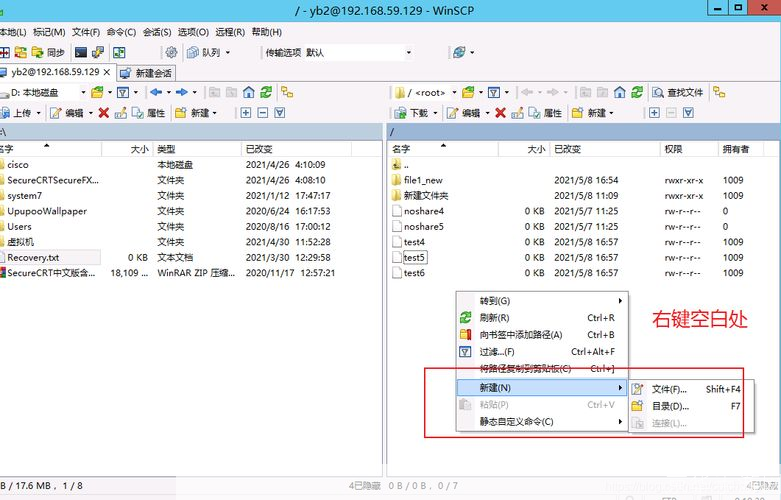Click the local panel filter icon
This screenshot has height=500, width=781.
[x=123, y=92]
